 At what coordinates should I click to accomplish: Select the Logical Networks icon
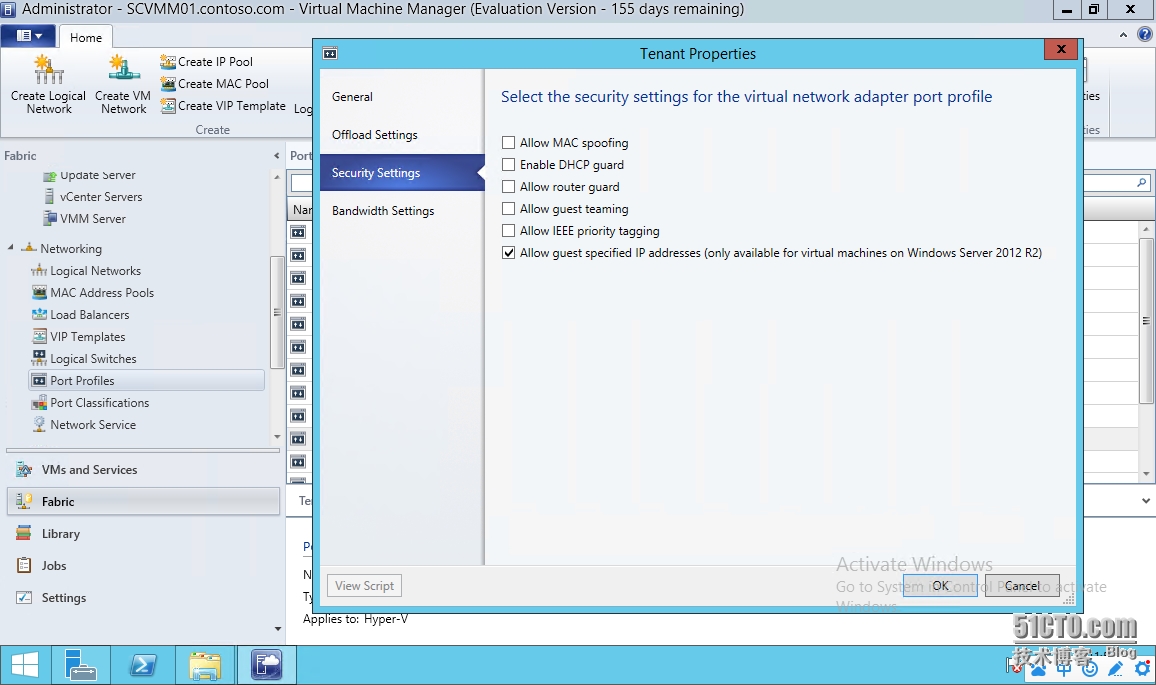pos(39,271)
